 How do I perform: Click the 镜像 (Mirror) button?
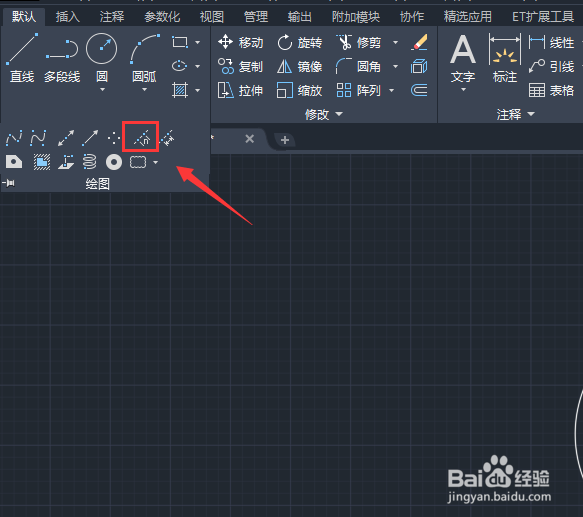point(300,67)
